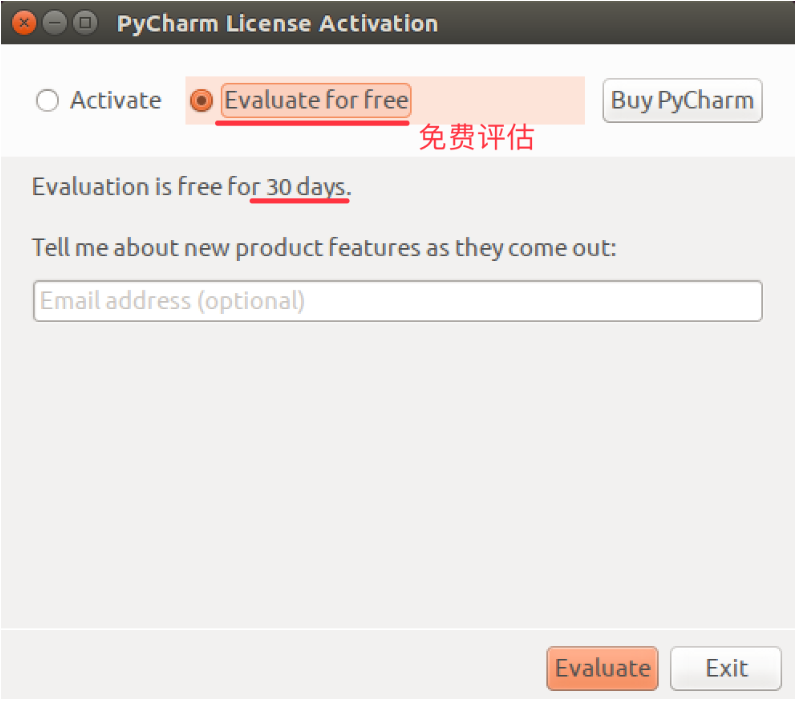Screen dimensions: 805x706
Task: Click the empty title bar area right of the title
Action: pos(616,23)
